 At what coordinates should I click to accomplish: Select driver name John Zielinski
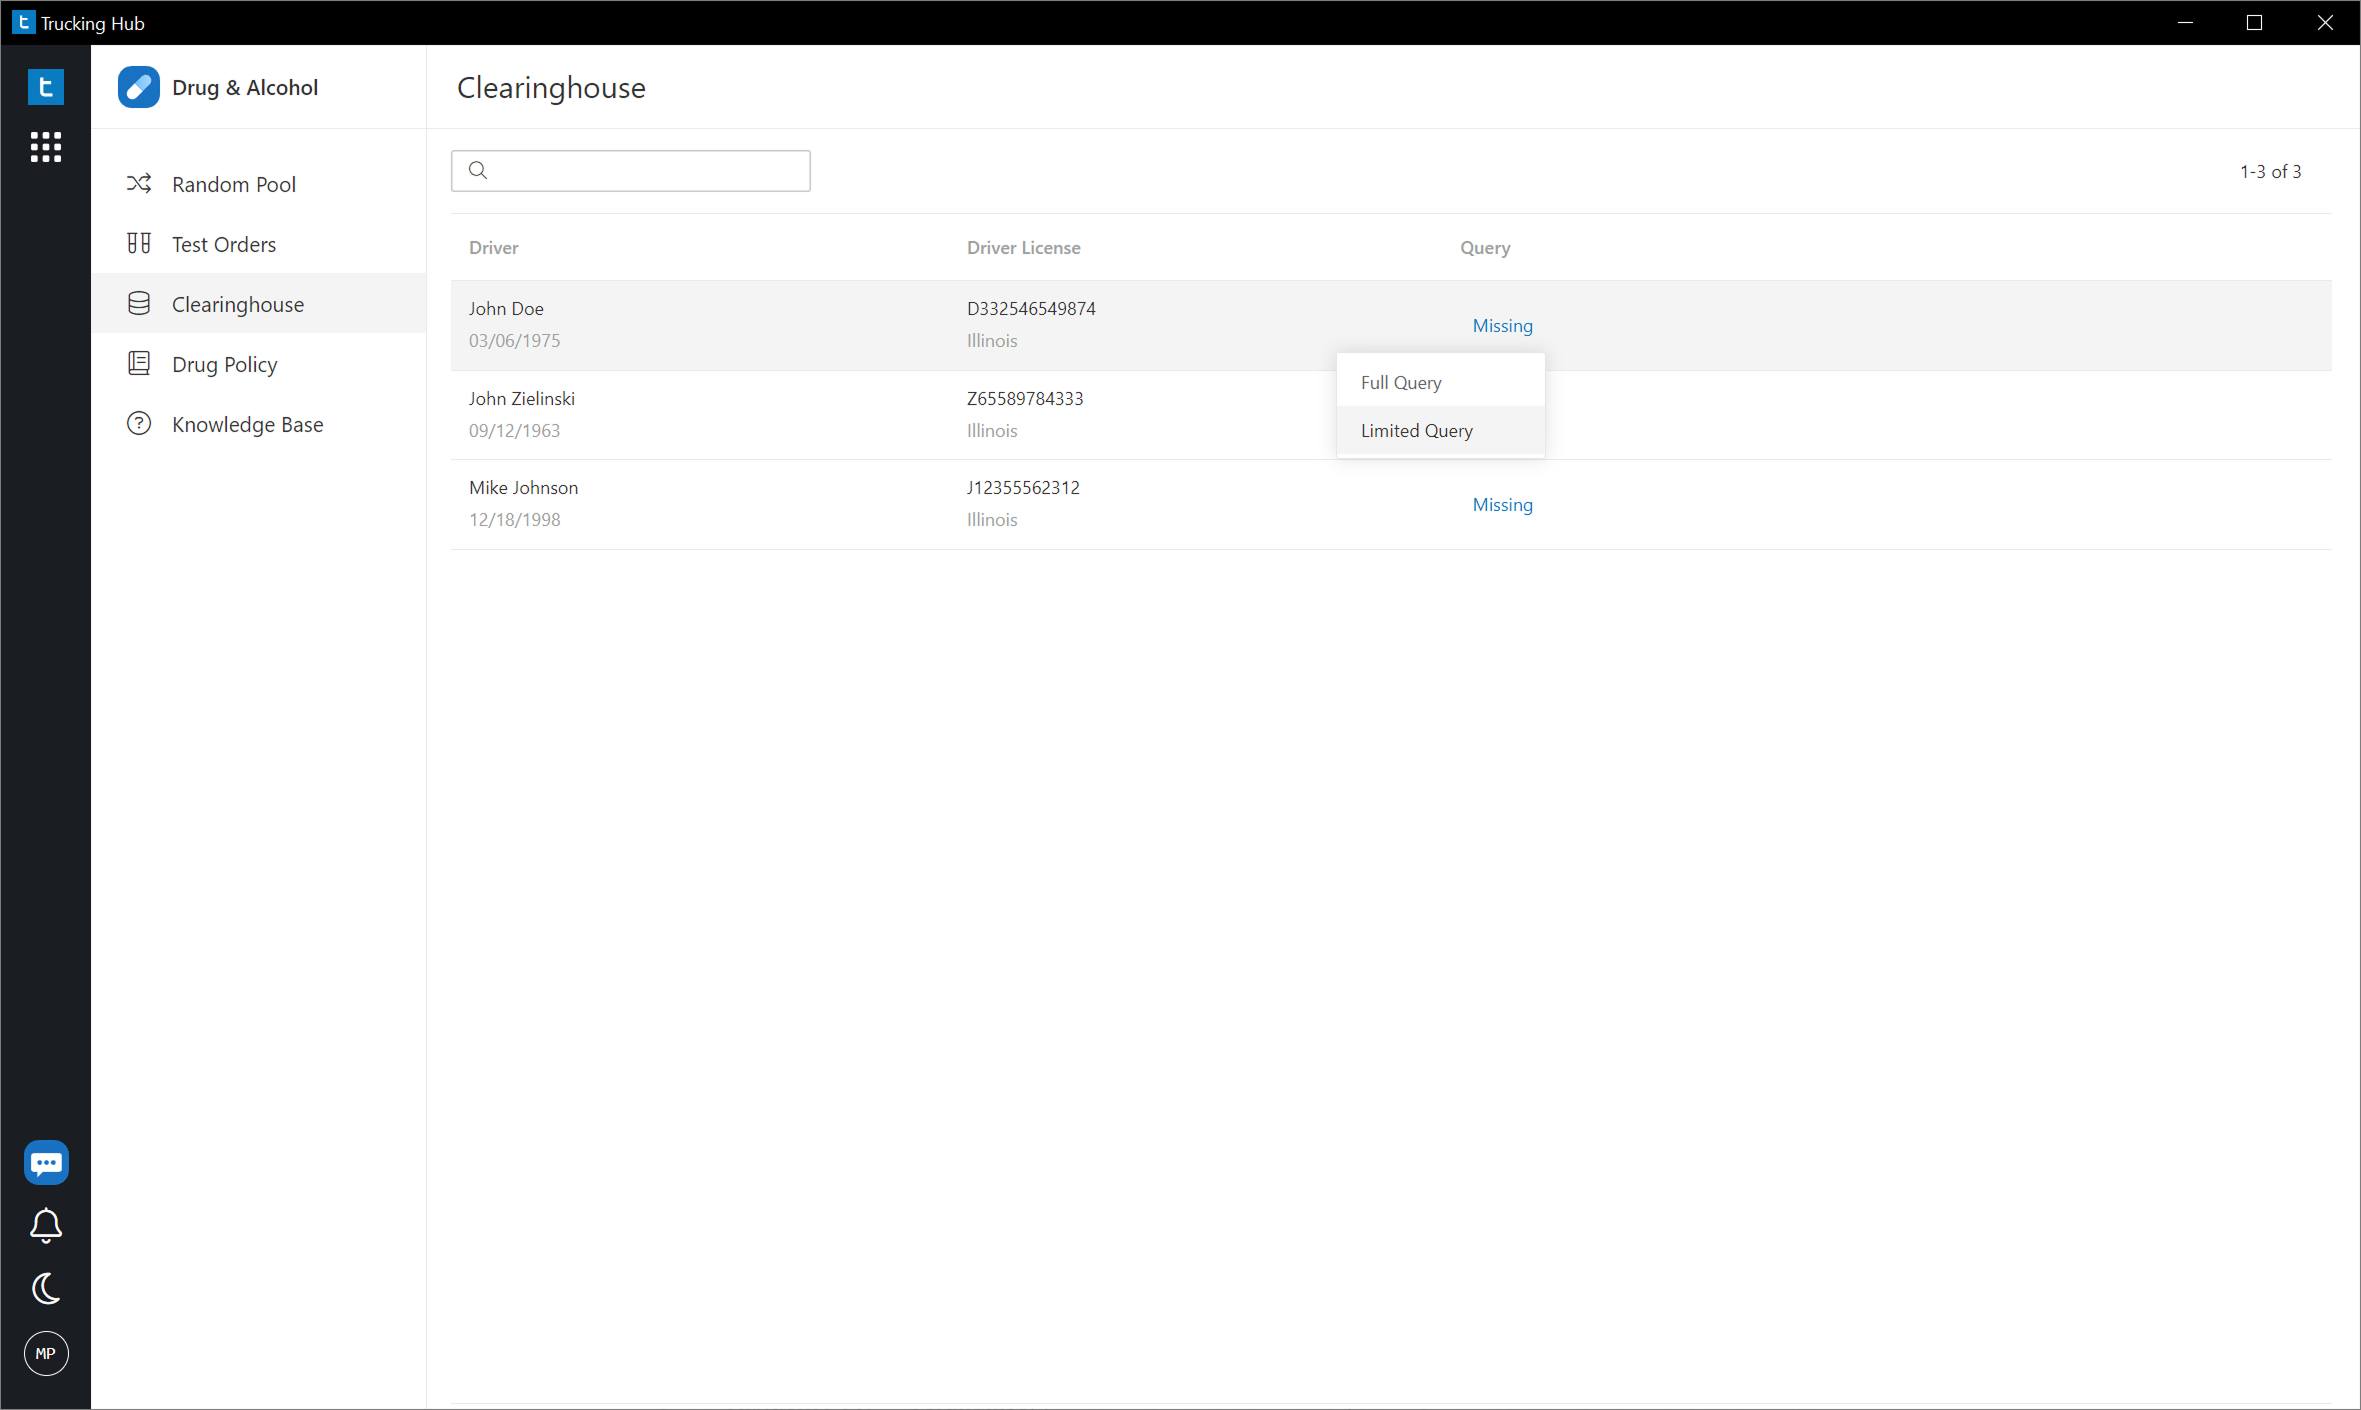tap(522, 398)
